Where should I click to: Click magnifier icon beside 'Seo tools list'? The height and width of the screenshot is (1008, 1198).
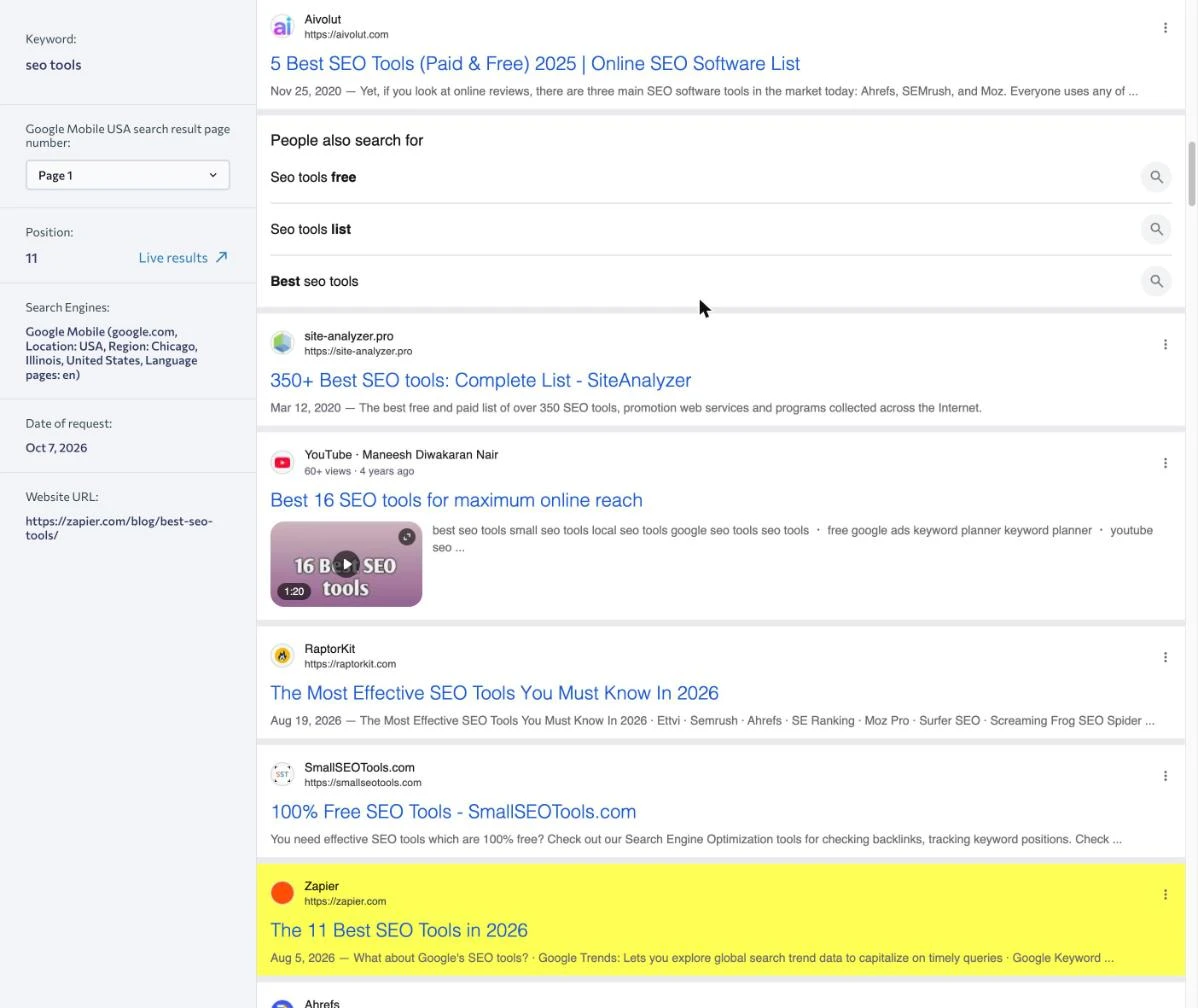coord(1156,229)
